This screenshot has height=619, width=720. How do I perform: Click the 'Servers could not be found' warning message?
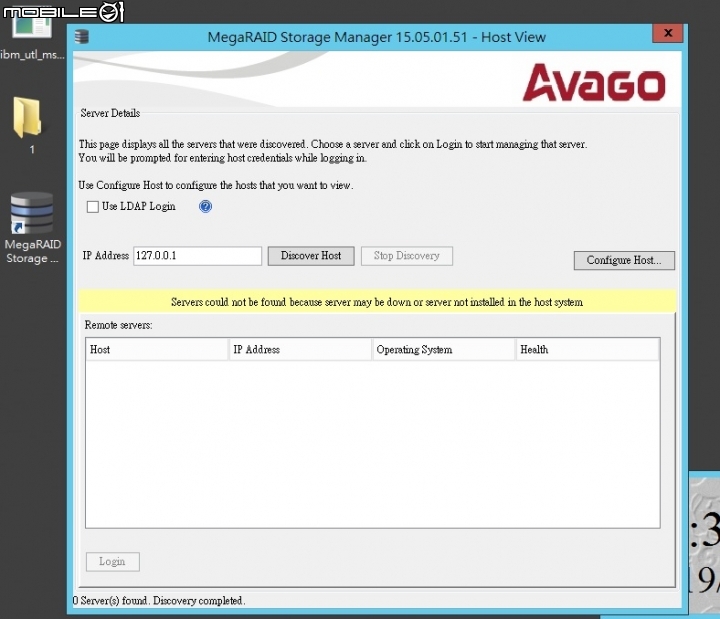377,302
